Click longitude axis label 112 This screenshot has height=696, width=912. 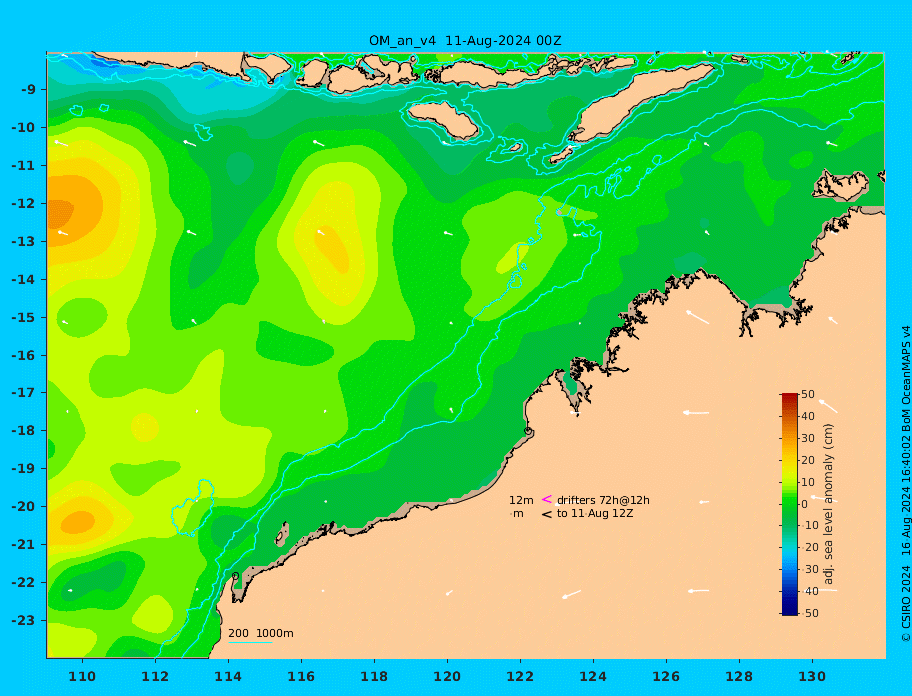(x=155, y=677)
